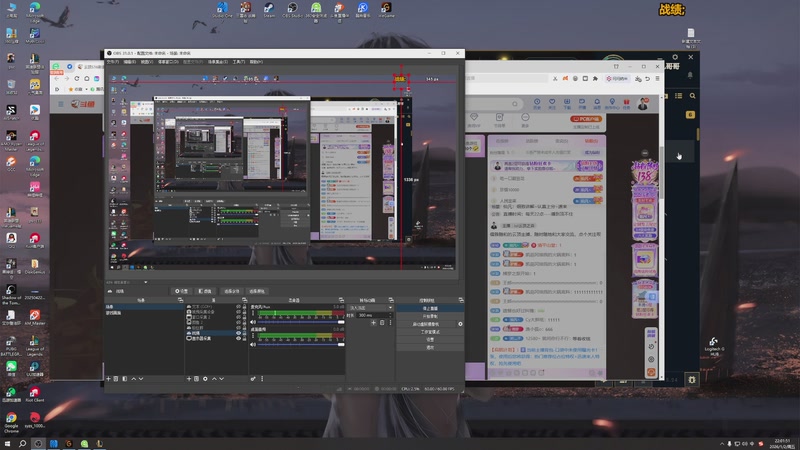800x450 pixels.
Task: Open Riot Client desktop shortcut
Action: click(x=34, y=394)
